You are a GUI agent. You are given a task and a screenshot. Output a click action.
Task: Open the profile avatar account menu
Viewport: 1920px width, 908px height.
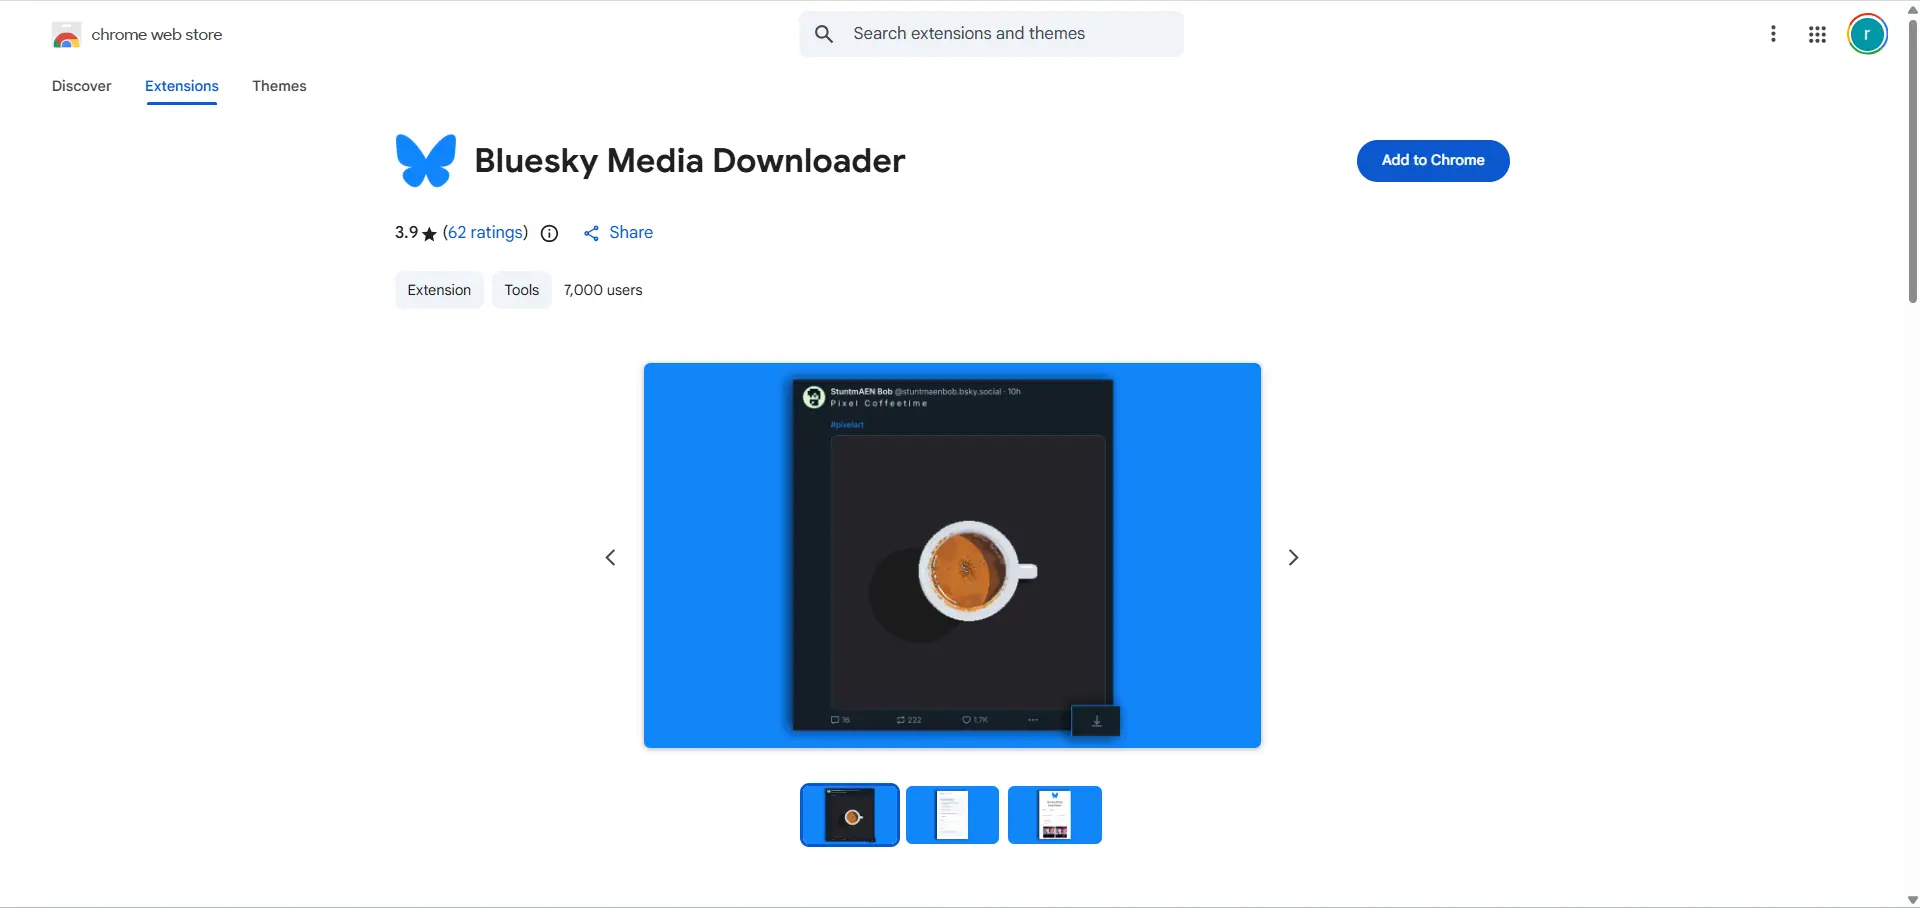[1866, 35]
